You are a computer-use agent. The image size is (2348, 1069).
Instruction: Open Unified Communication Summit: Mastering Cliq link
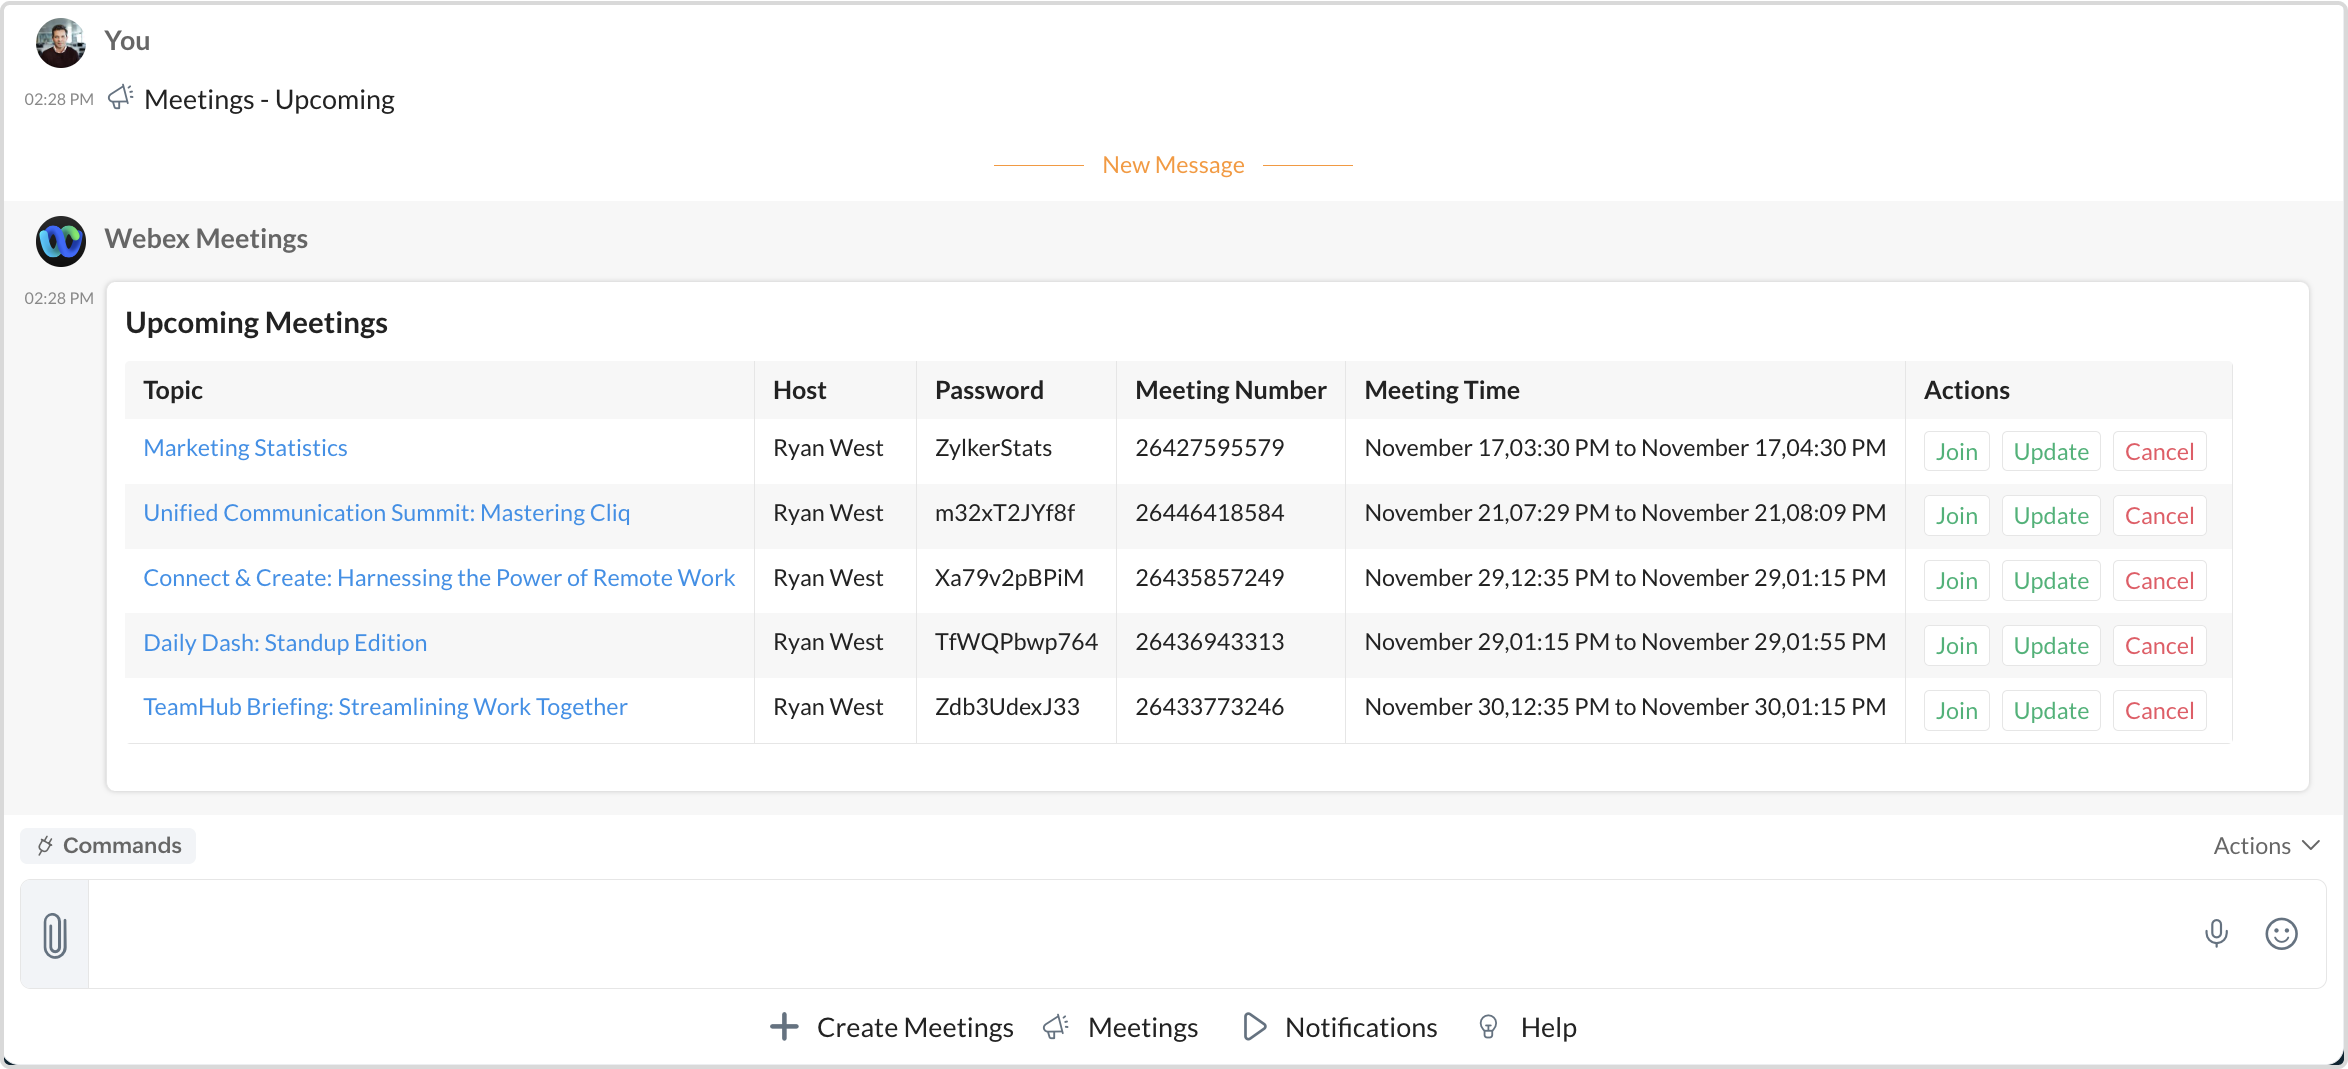[x=386, y=513]
